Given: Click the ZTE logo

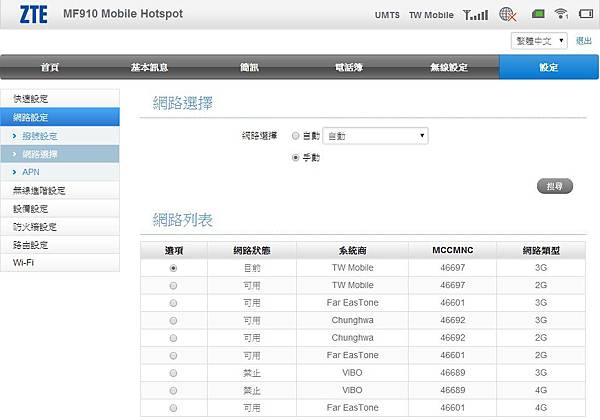Looking at the screenshot, I should point(34,15).
